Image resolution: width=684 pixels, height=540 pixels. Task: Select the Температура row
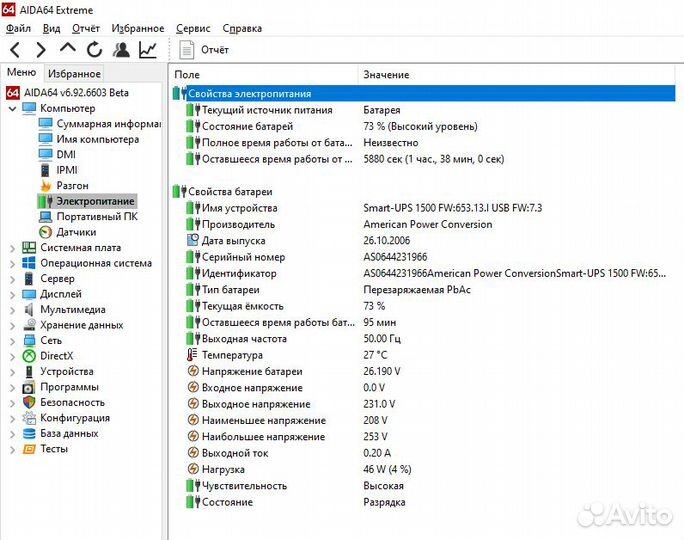pos(424,355)
